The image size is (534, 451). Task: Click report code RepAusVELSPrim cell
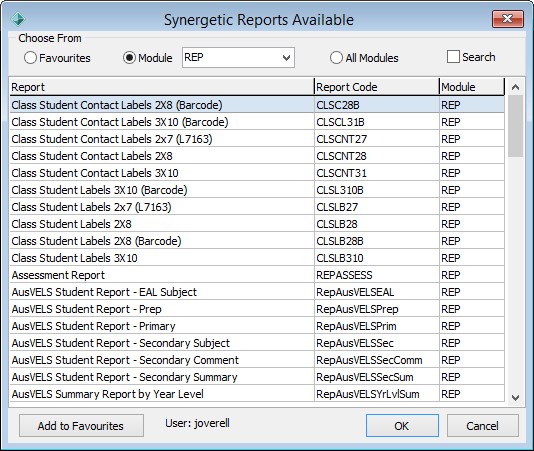[377, 326]
